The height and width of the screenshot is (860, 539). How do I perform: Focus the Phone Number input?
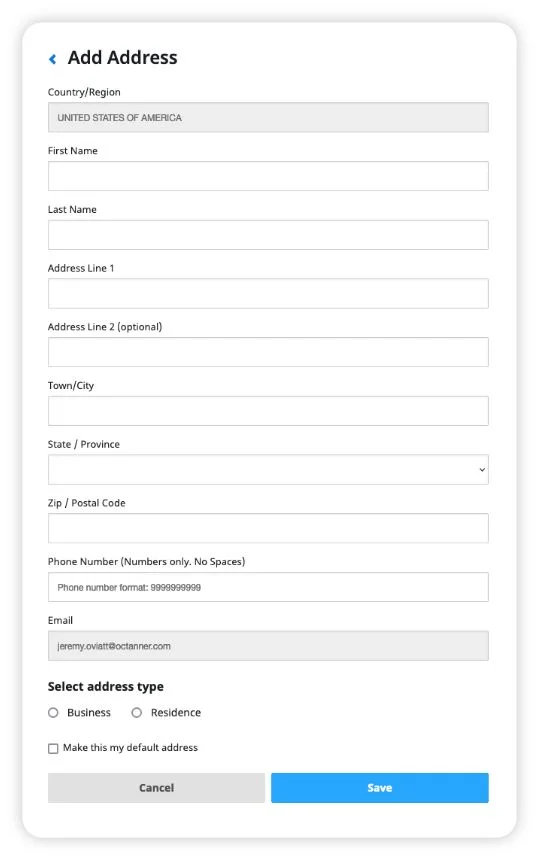[x=268, y=587]
